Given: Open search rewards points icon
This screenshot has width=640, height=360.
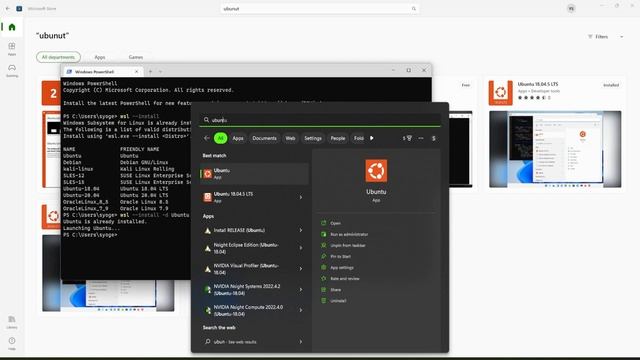Looking at the screenshot, I should [x=407, y=138].
